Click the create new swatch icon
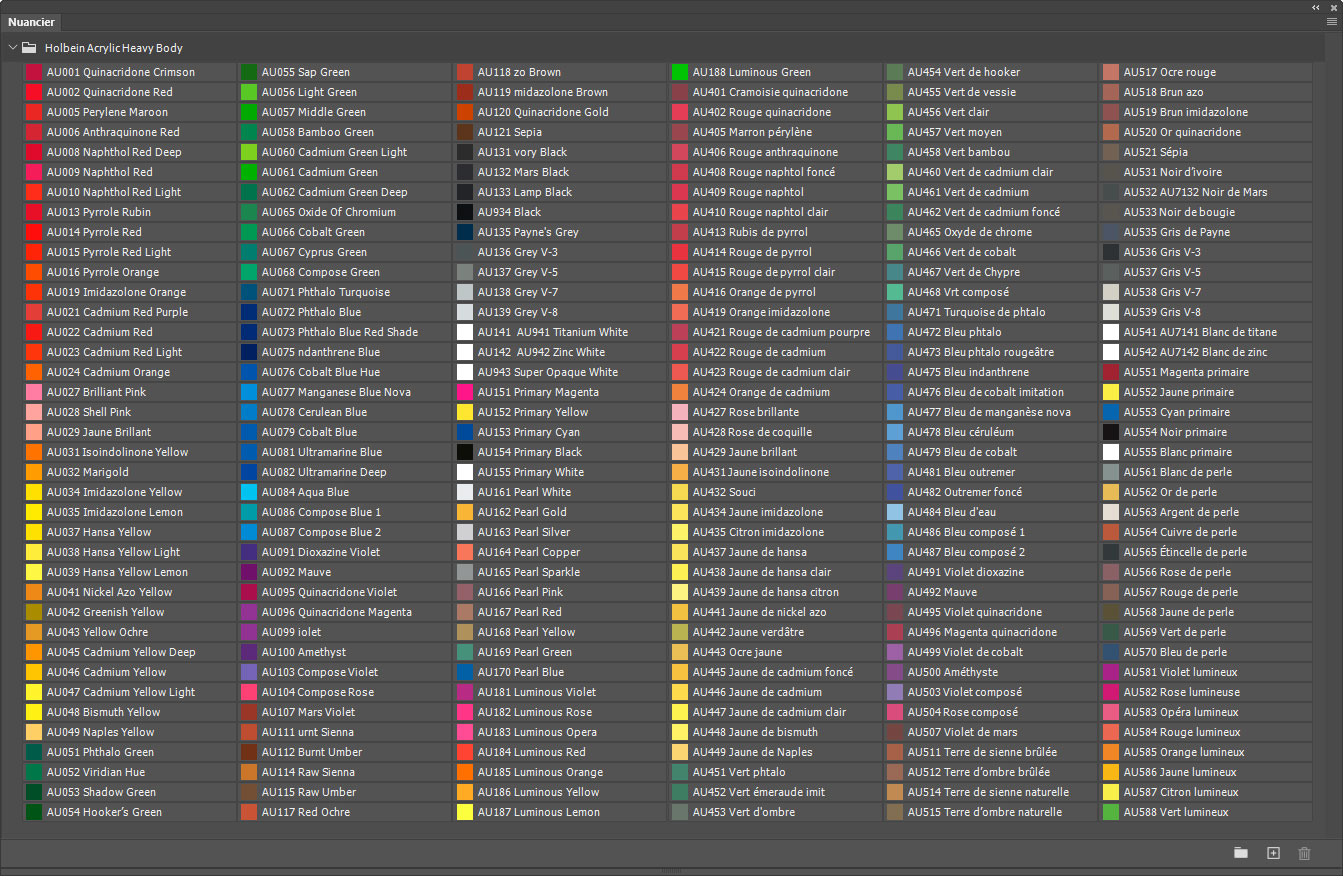 (1273, 853)
